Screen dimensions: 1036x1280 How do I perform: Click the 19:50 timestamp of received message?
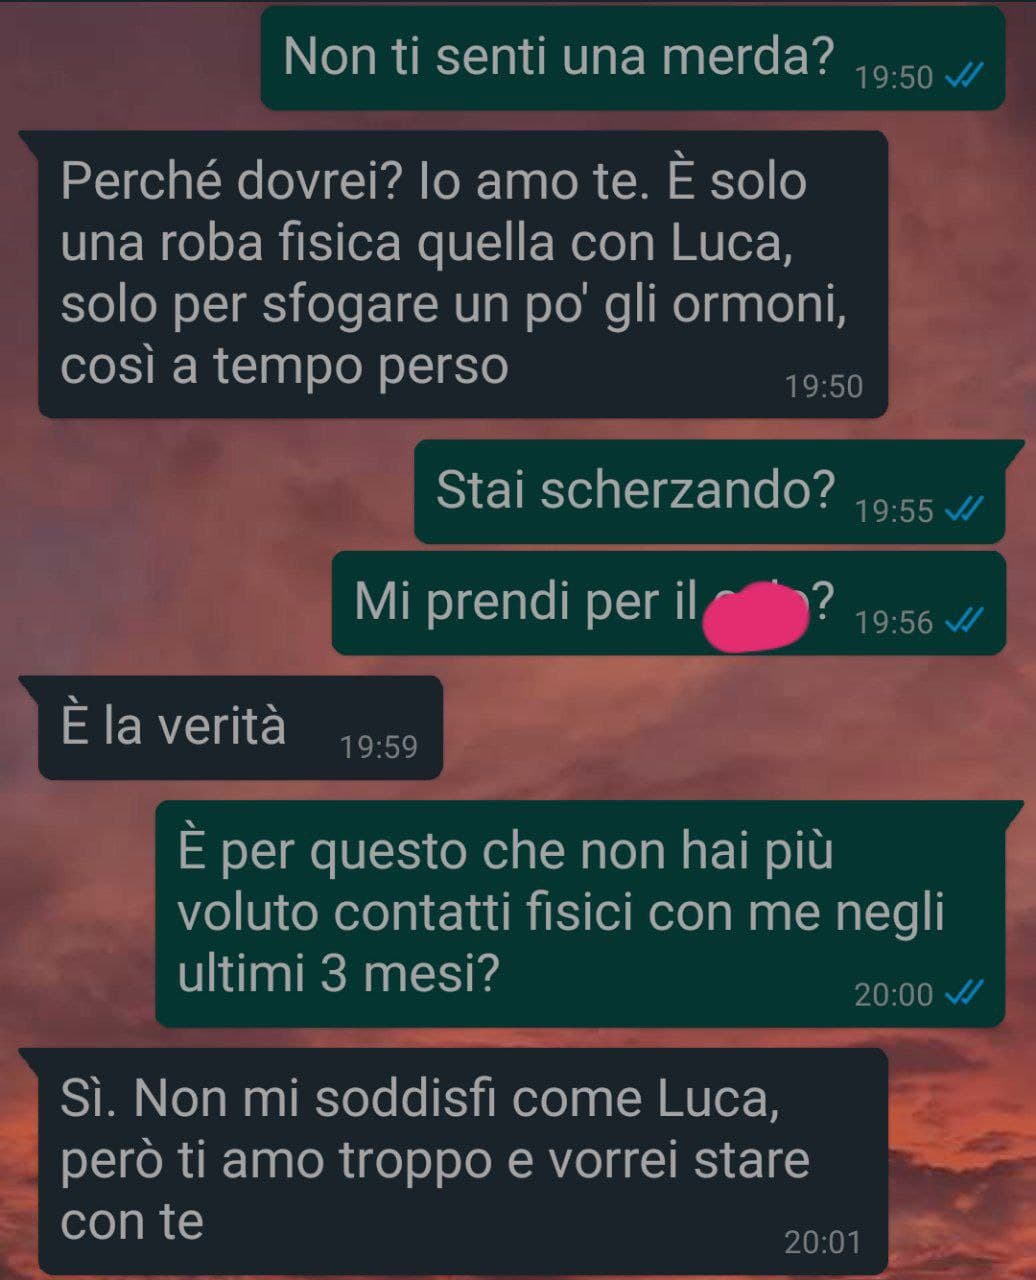click(823, 386)
